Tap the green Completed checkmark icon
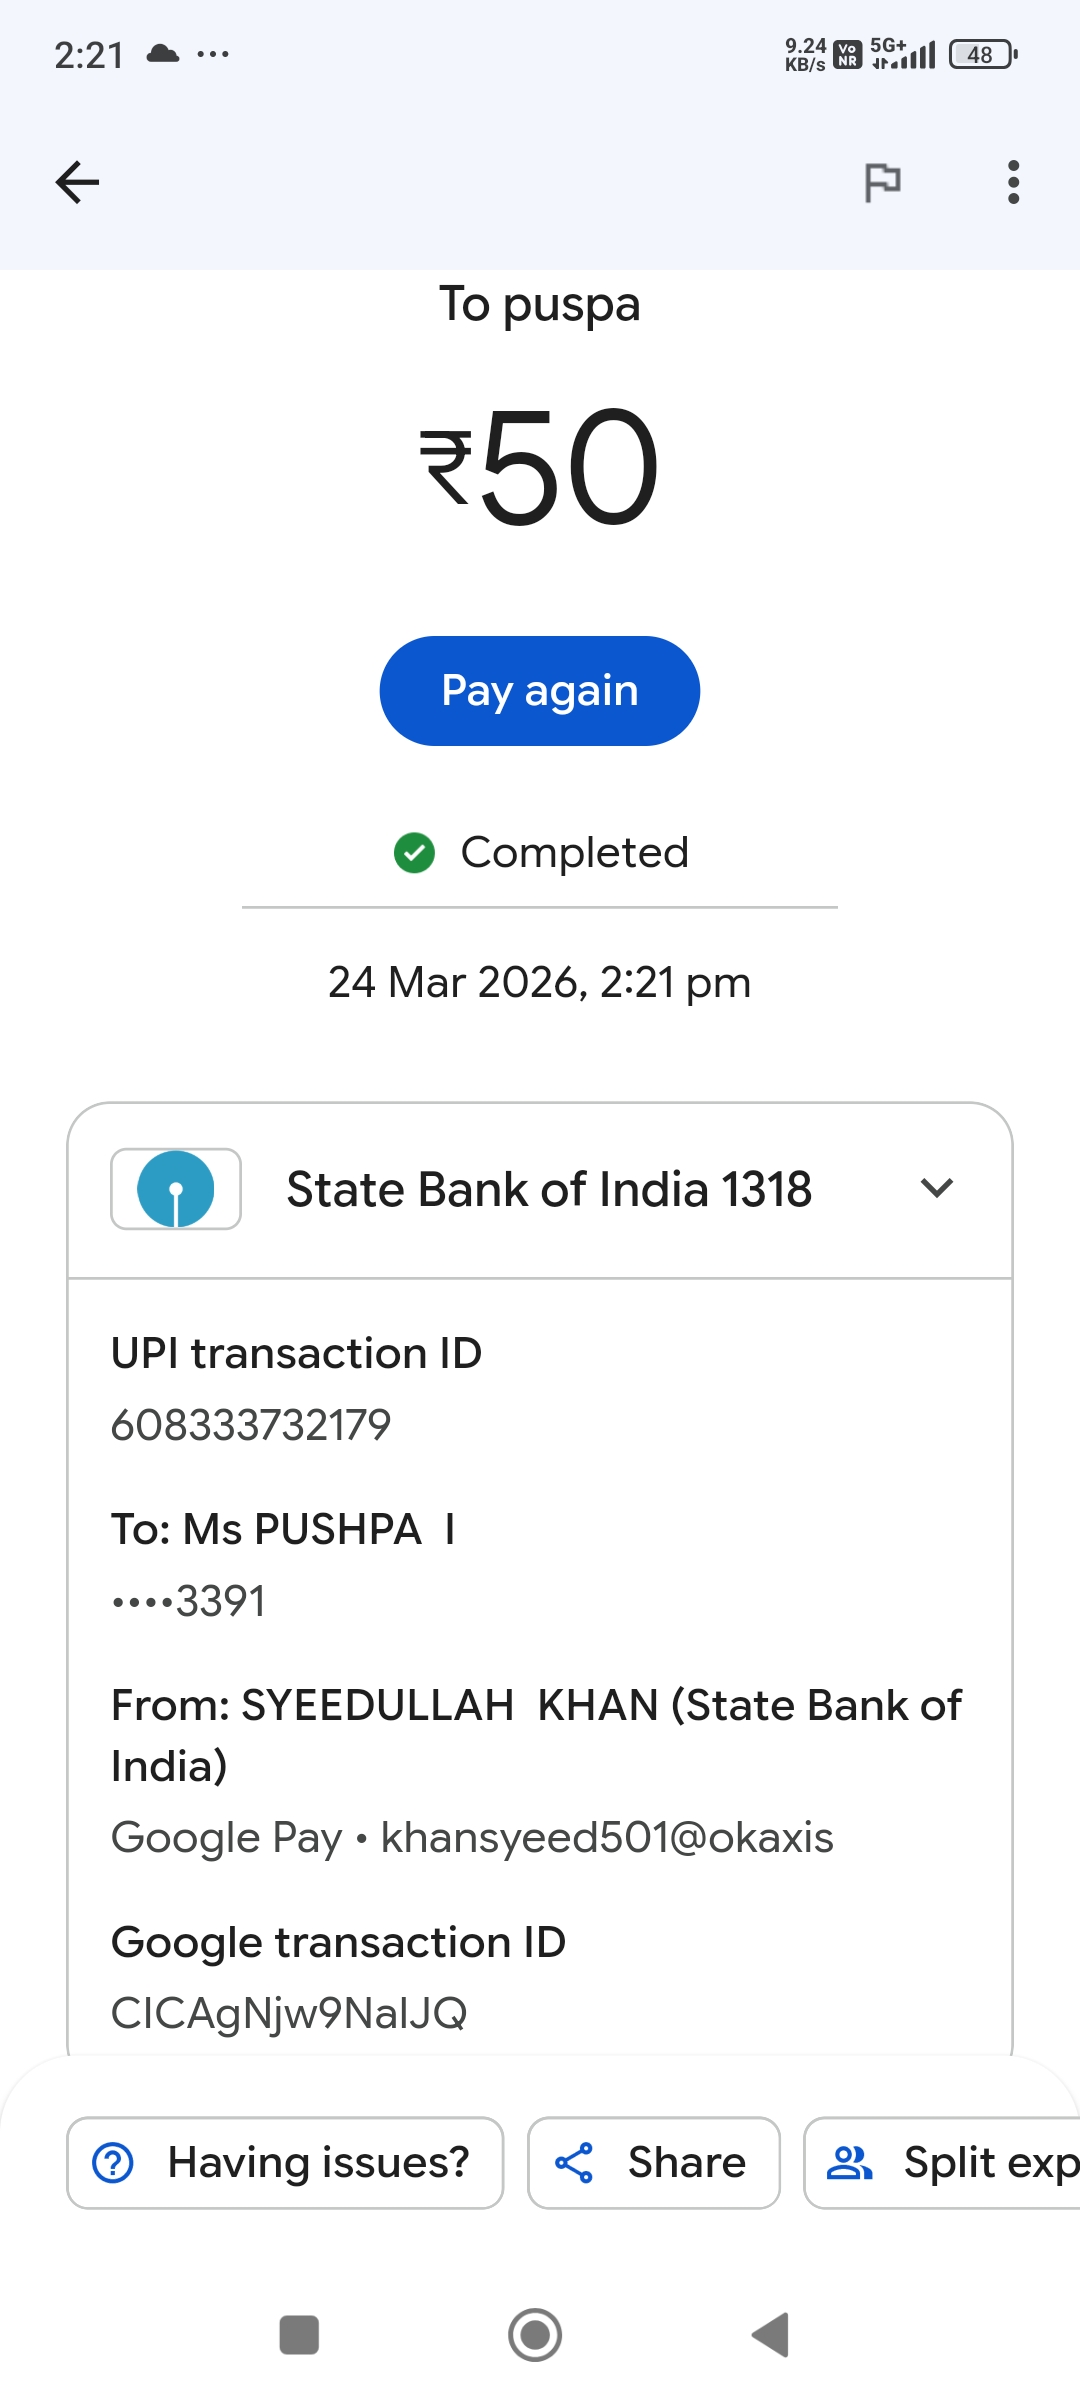 (414, 853)
